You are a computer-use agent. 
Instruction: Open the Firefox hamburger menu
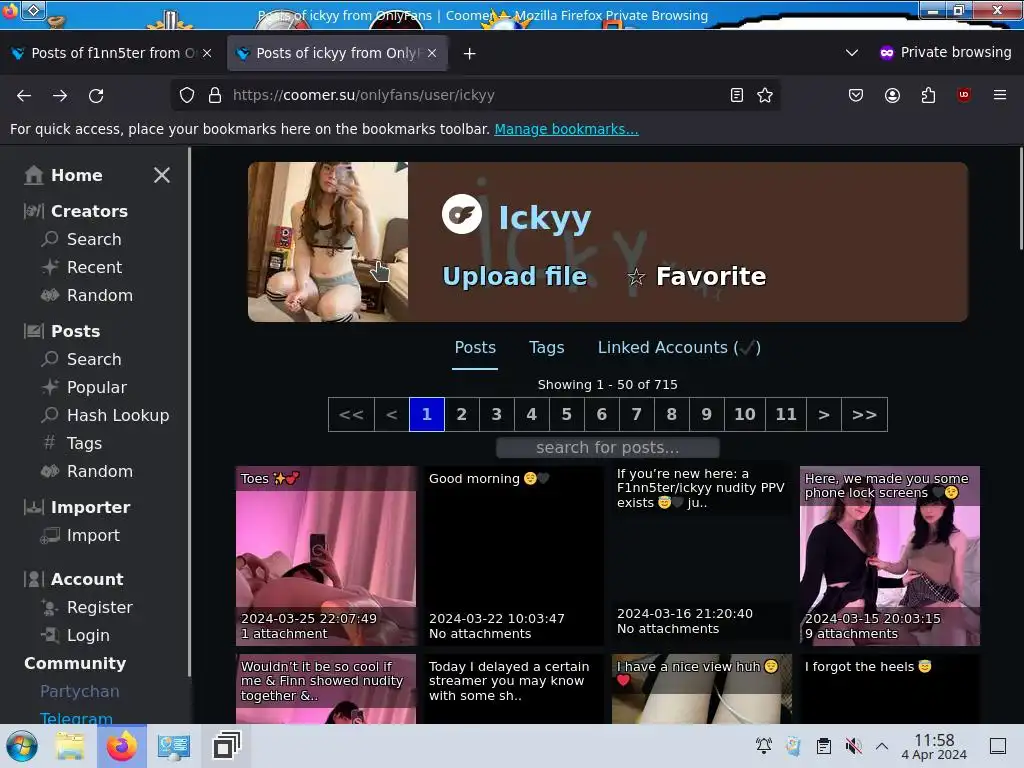(x=1000, y=95)
